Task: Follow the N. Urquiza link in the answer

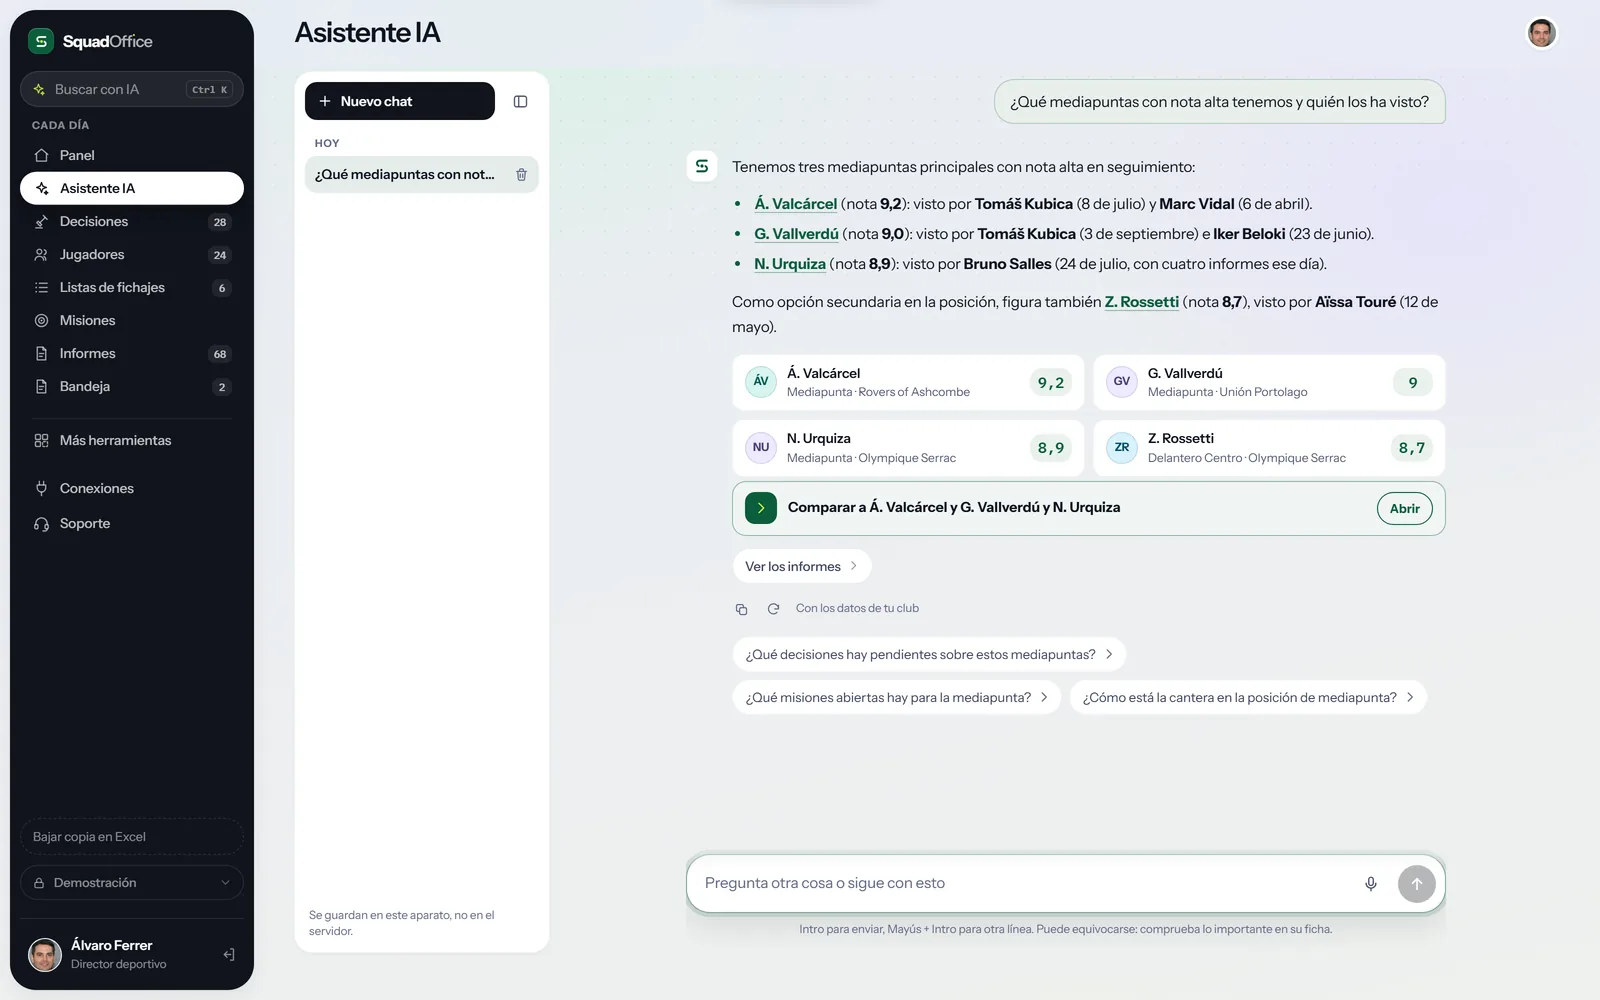Action: [x=790, y=264]
